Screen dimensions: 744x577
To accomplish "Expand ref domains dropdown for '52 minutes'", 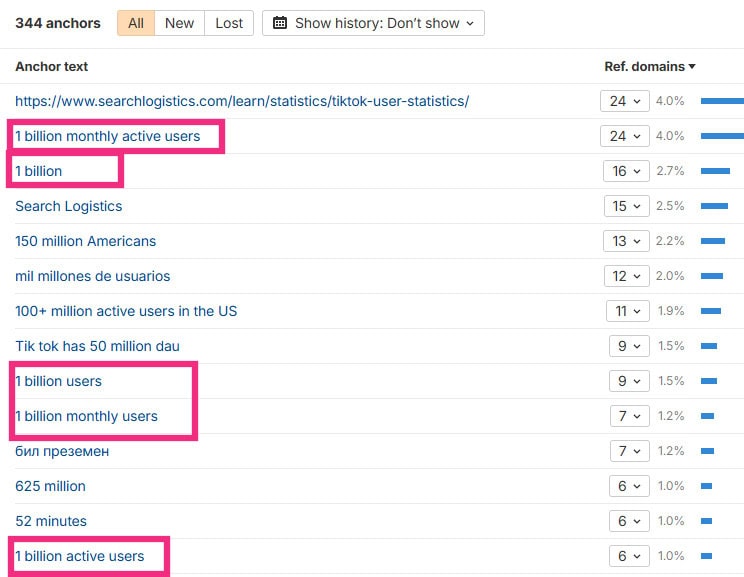I will [629, 521].
